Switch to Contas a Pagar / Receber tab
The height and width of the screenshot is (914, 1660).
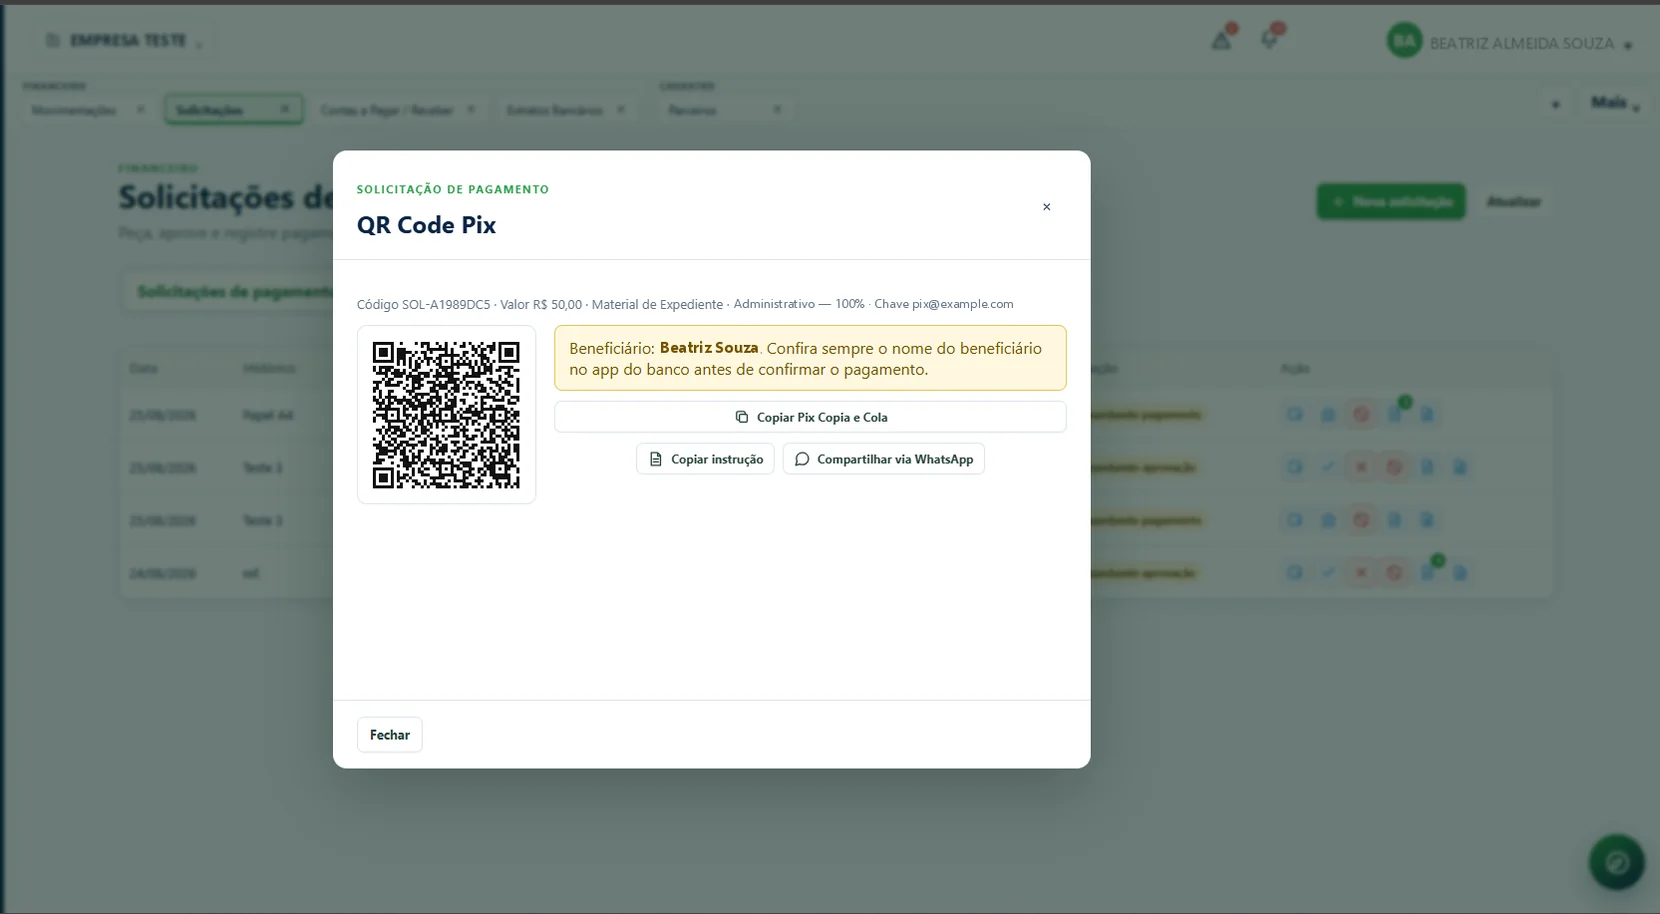[387, 110]
